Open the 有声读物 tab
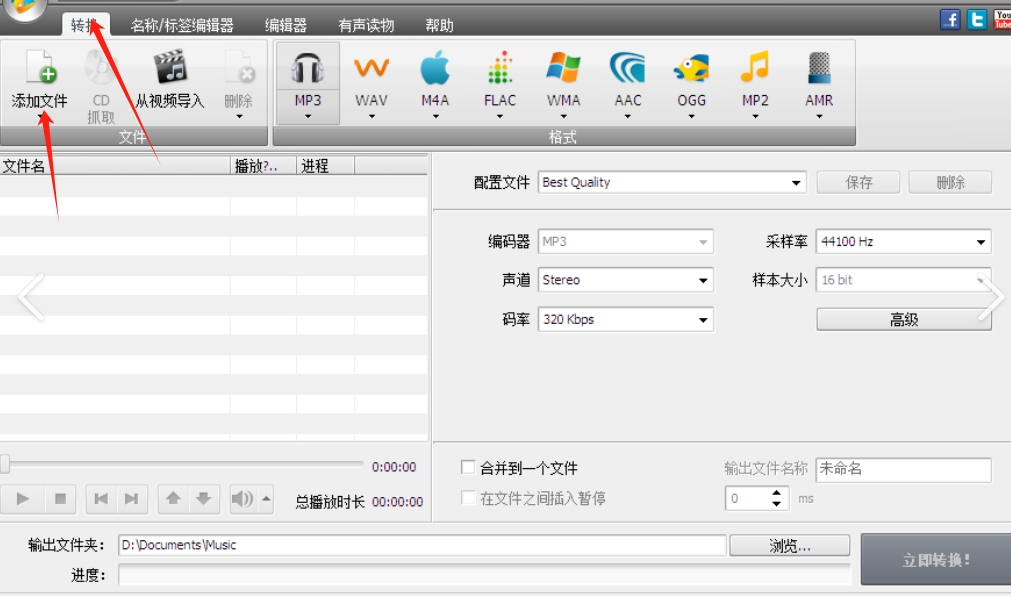The width and height of the screenshot is (1011, 596). click(366, 25)
